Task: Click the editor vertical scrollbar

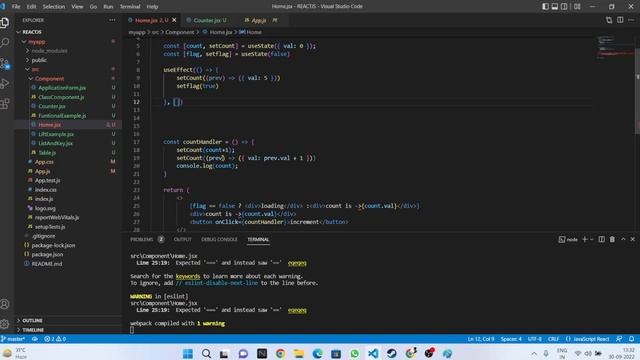Action: click(637, 92)
